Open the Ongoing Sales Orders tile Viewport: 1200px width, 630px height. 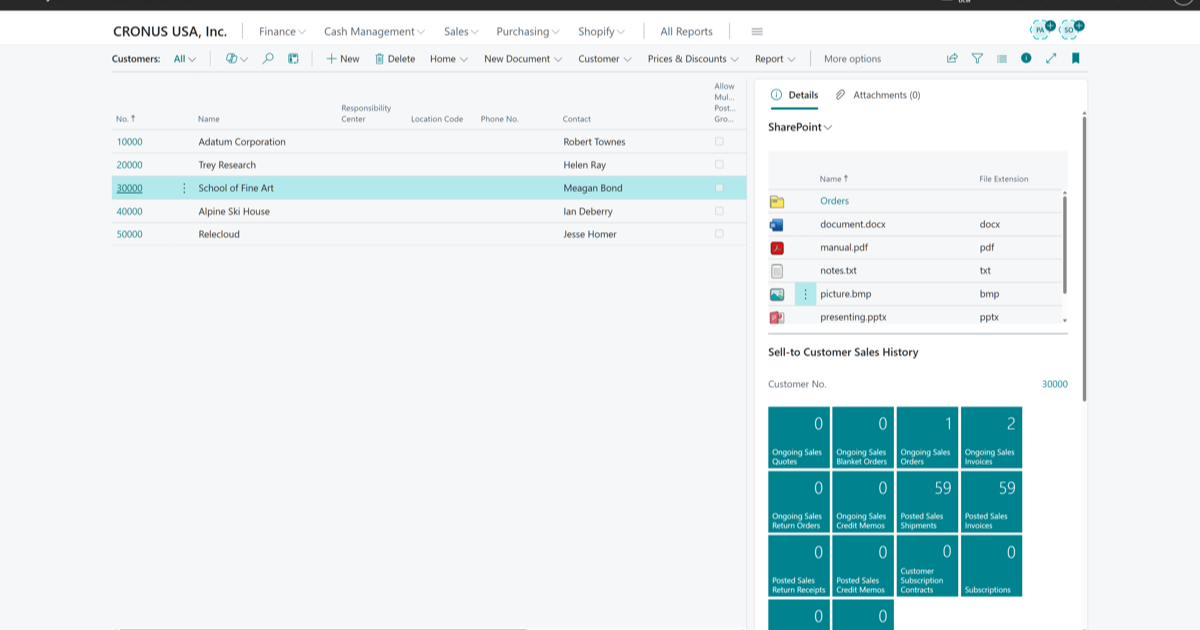coord(927,437)
